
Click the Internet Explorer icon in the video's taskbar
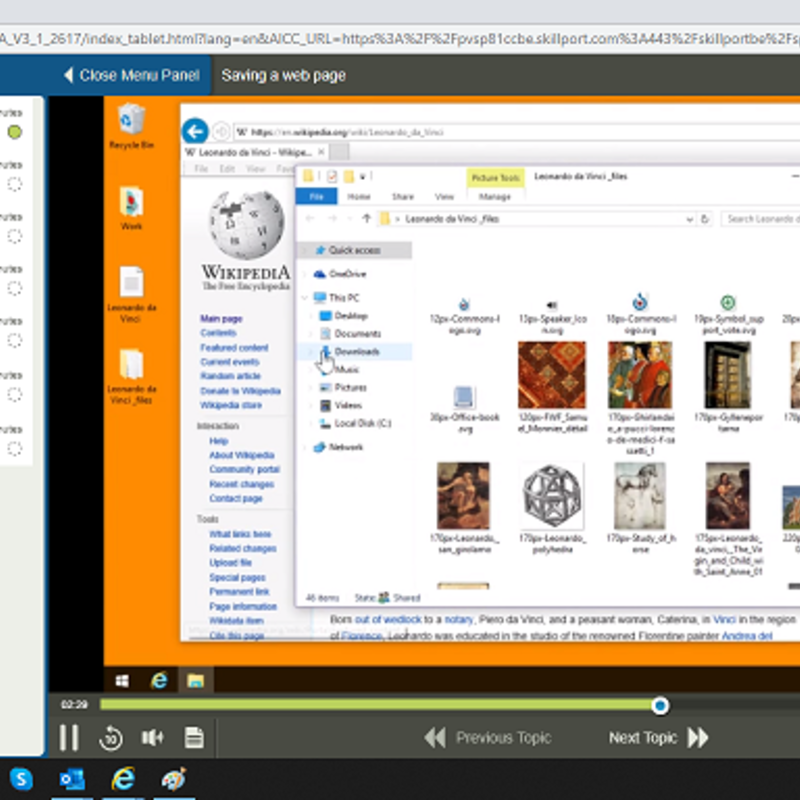click(x=159, y=681)
